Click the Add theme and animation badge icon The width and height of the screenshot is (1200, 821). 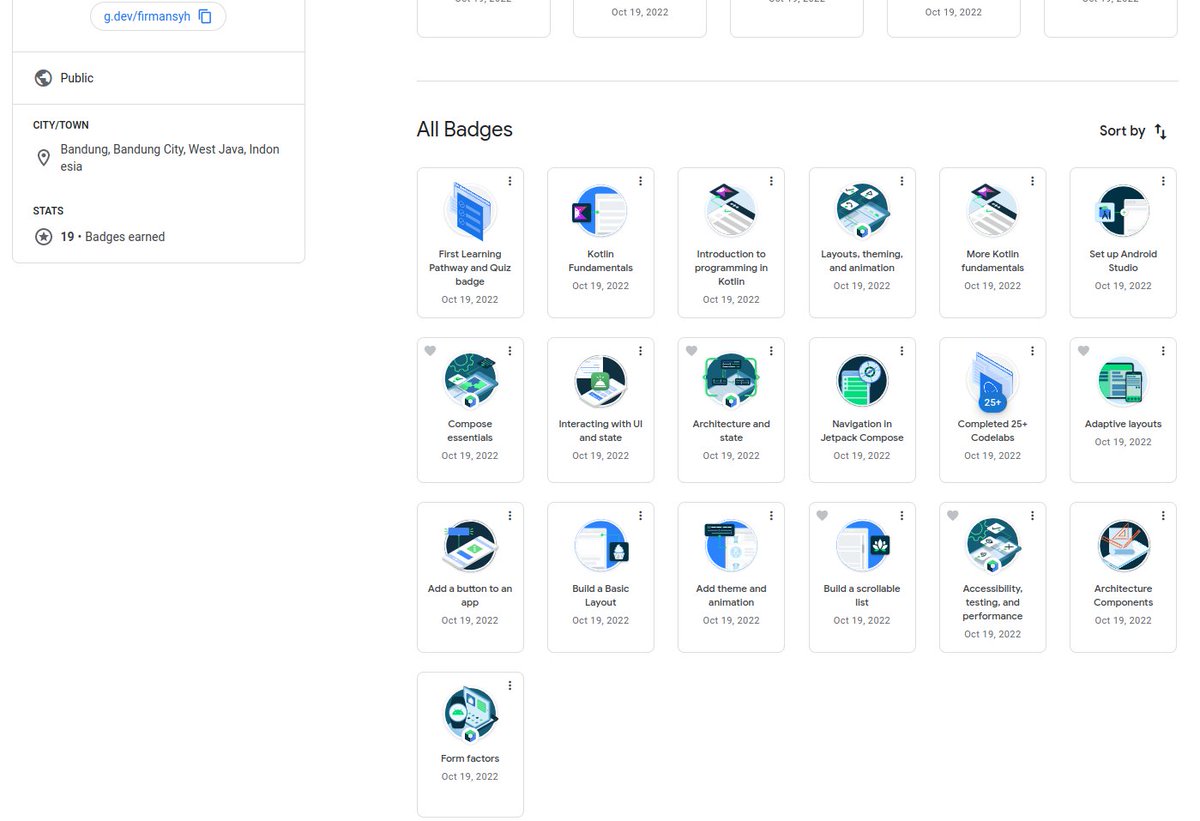(x=731, y=546)
